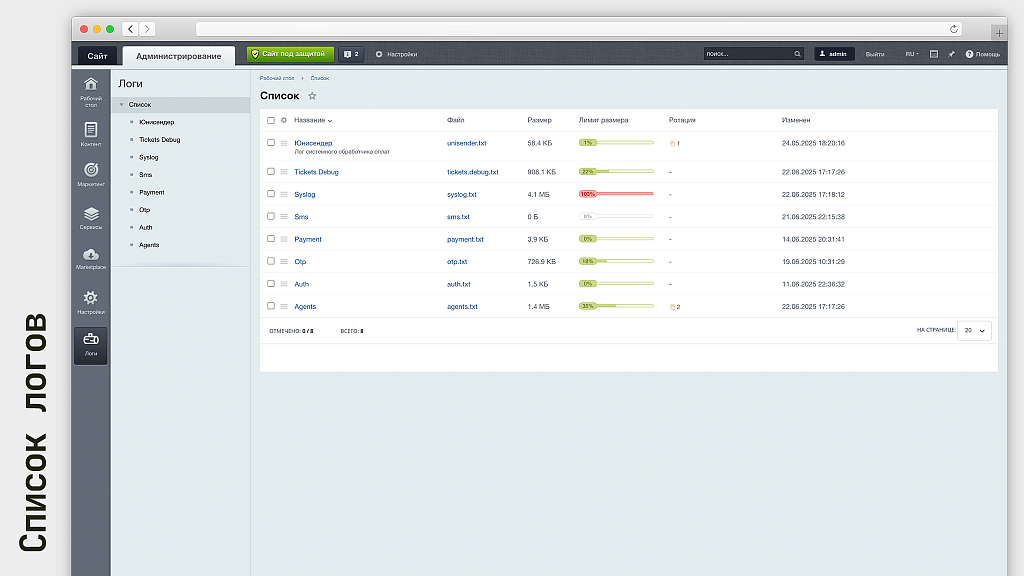Tick the checkbox for the Tickets Debug row
The image size is (1024, 576).
(x=271, y=172)
